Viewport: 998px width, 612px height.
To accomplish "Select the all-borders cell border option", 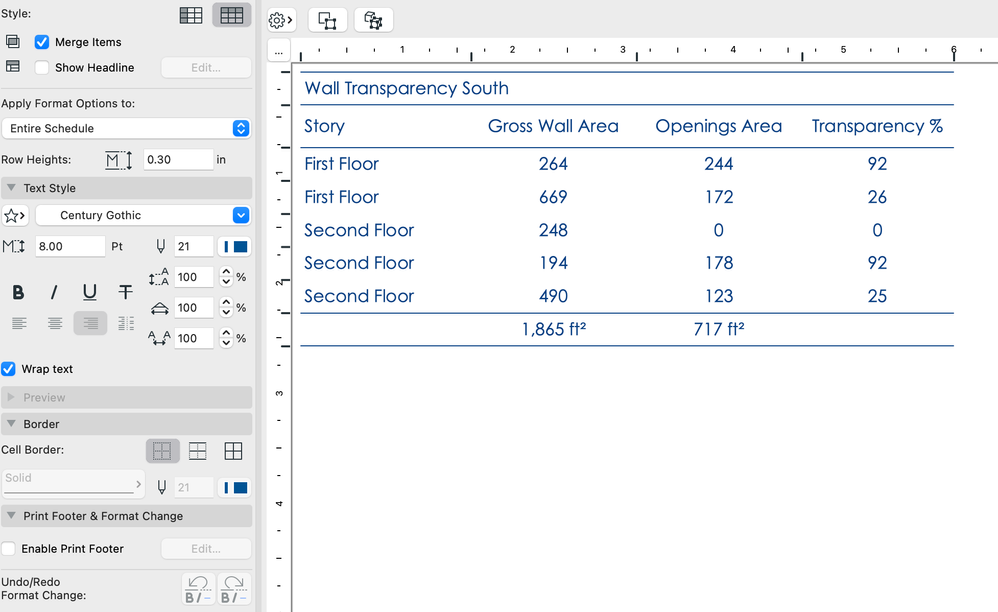I will coord(233,450).
